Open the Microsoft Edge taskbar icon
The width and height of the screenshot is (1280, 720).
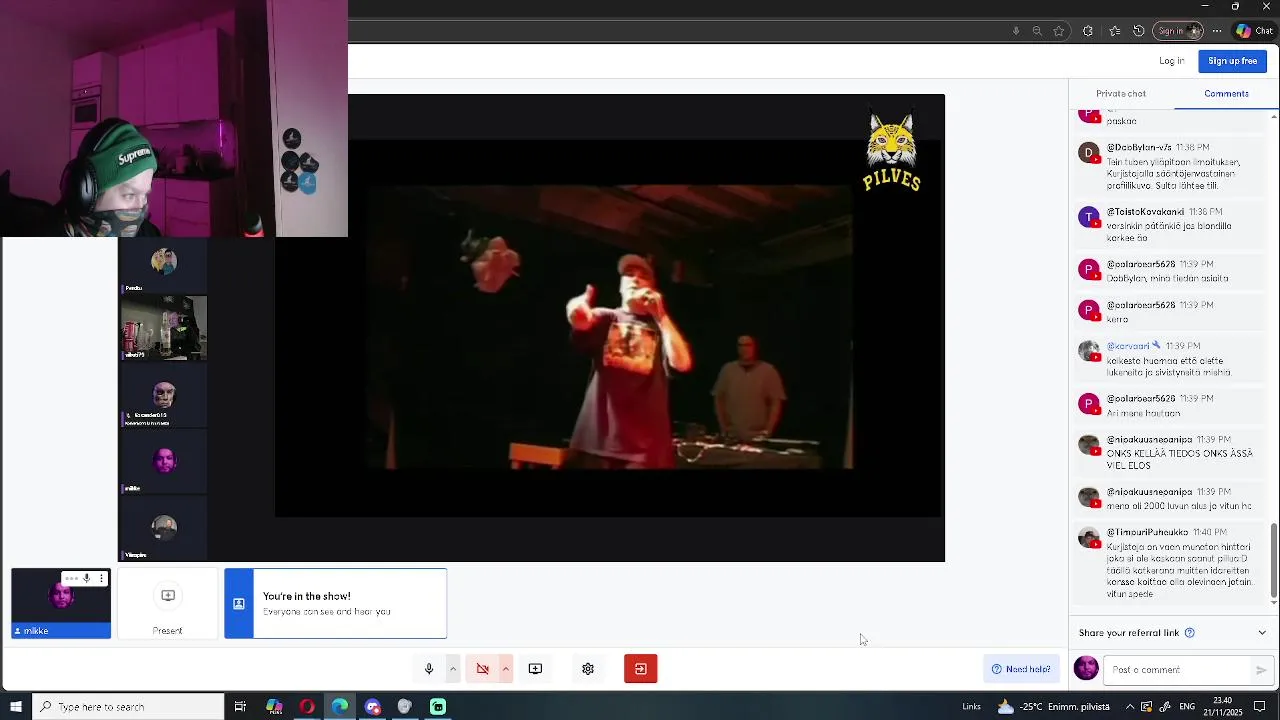tap(340, 707)
